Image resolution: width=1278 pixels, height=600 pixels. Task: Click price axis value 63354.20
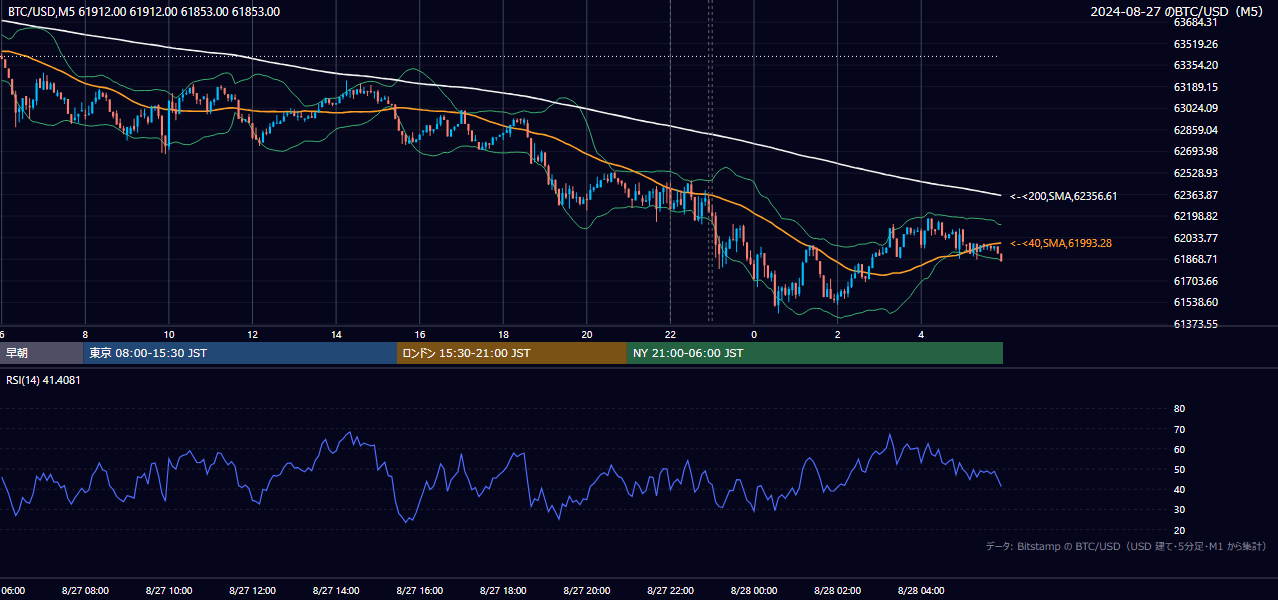pyautogui.click(x=1195, y=65)
